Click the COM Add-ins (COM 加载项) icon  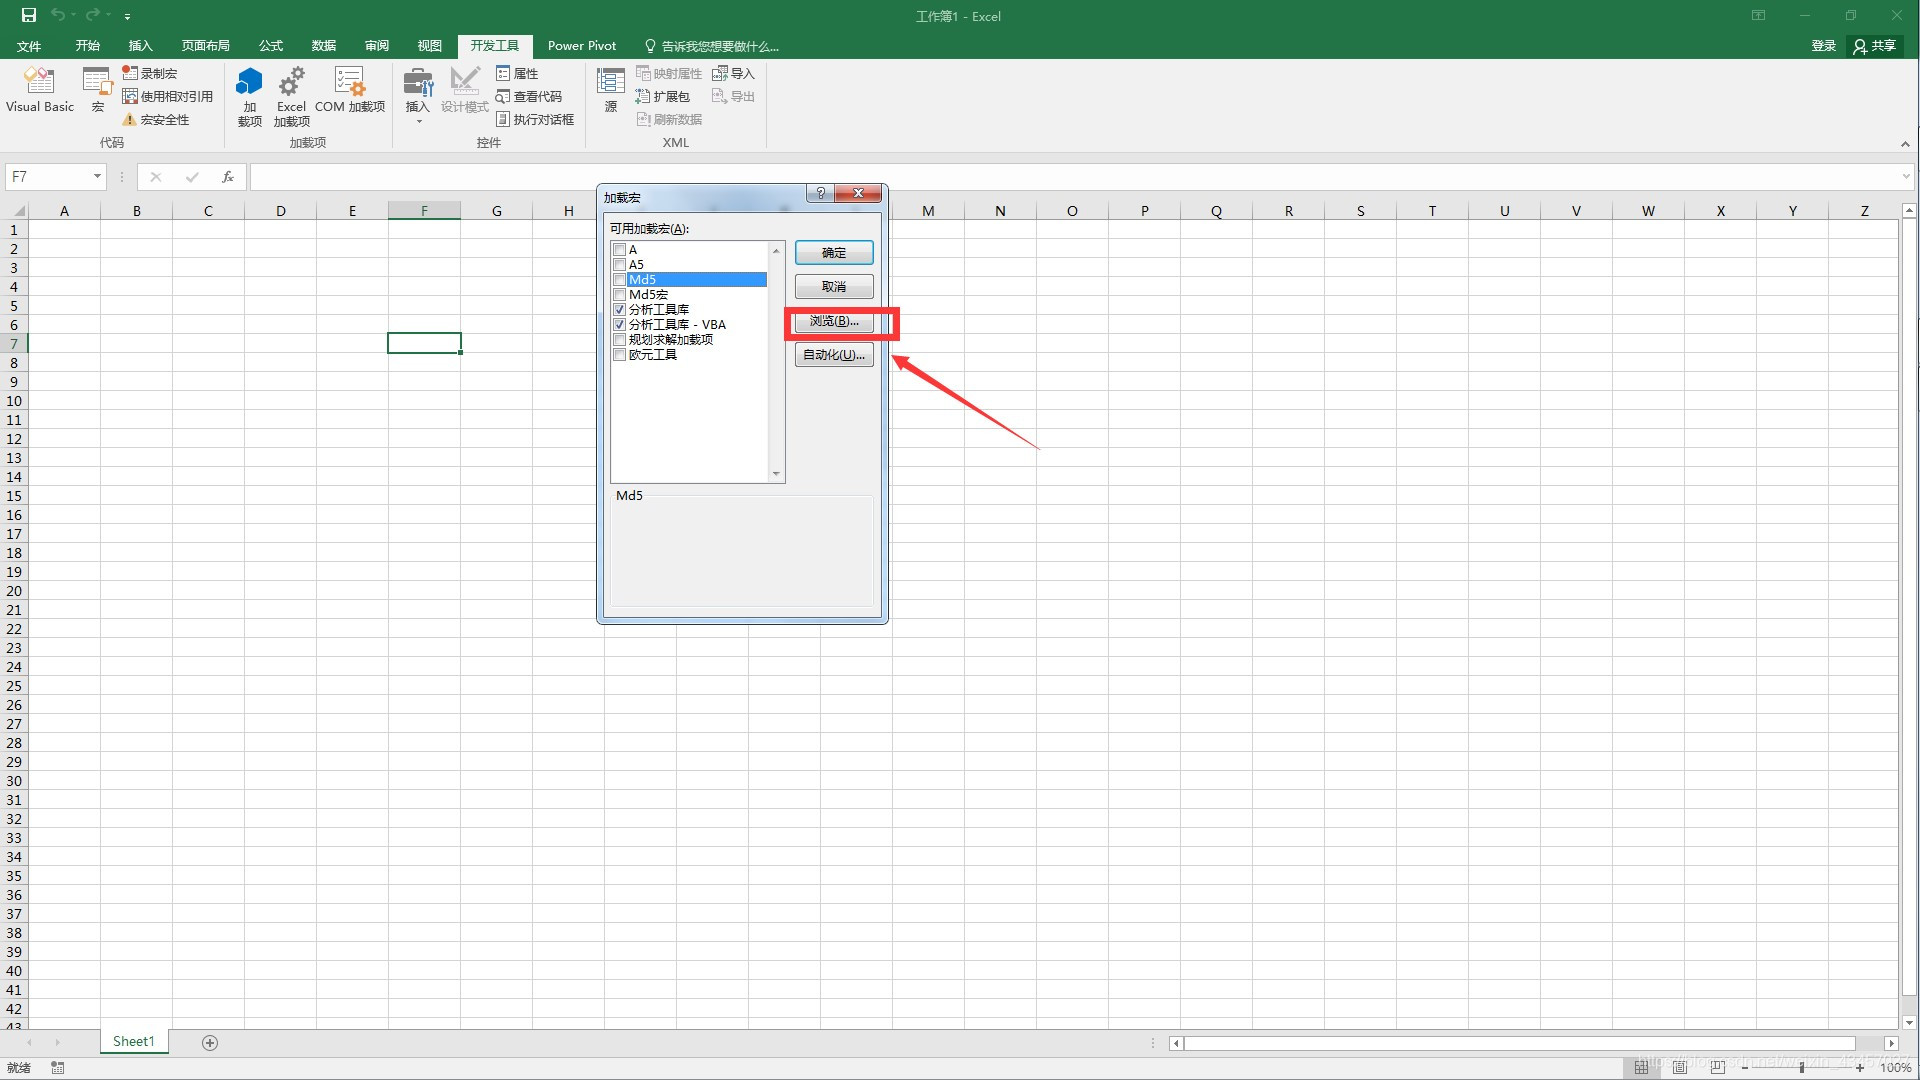pyautogui.click(x=349, y=82)
